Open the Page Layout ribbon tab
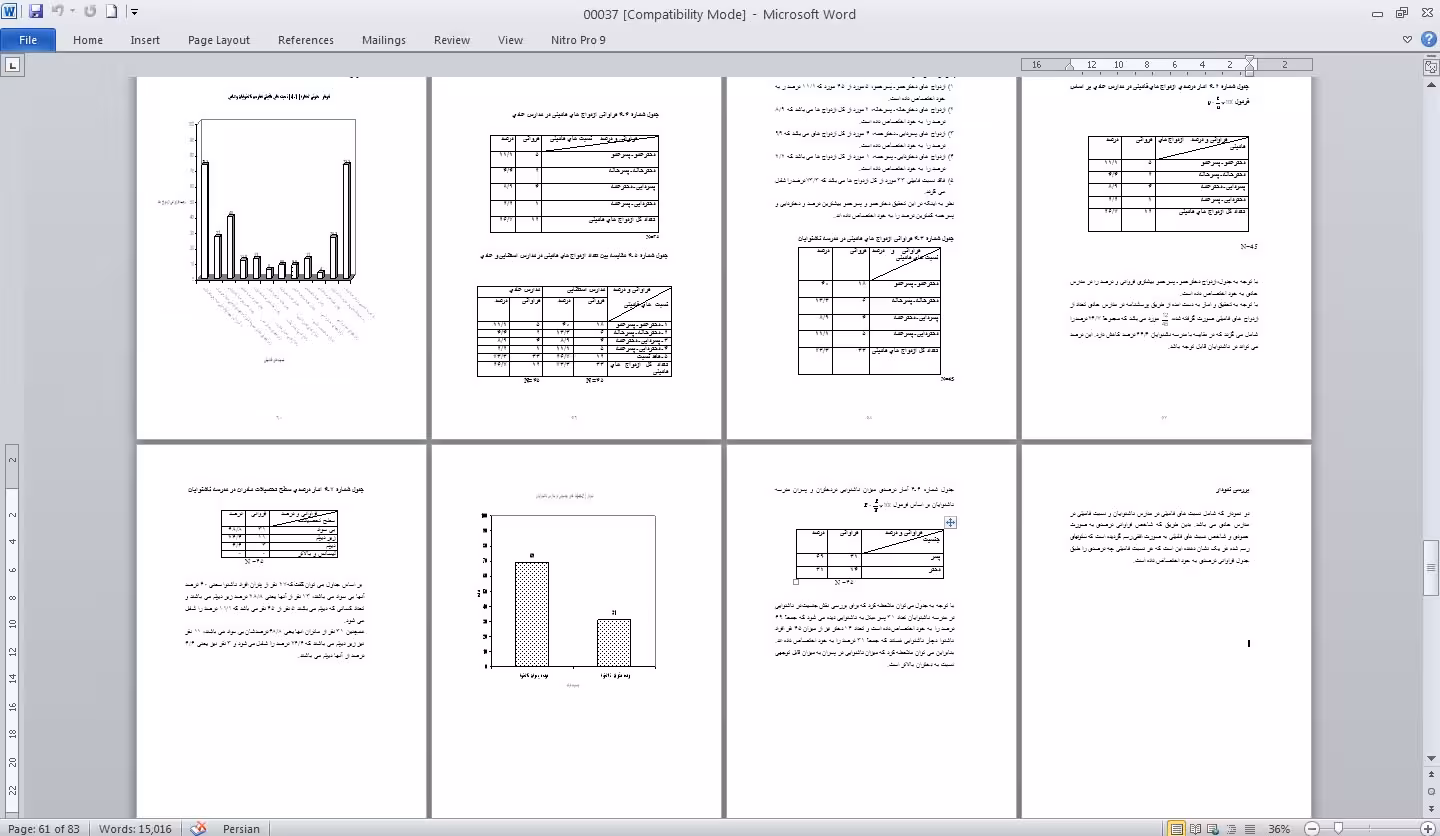1440x836 pixels. click(218, 40)
